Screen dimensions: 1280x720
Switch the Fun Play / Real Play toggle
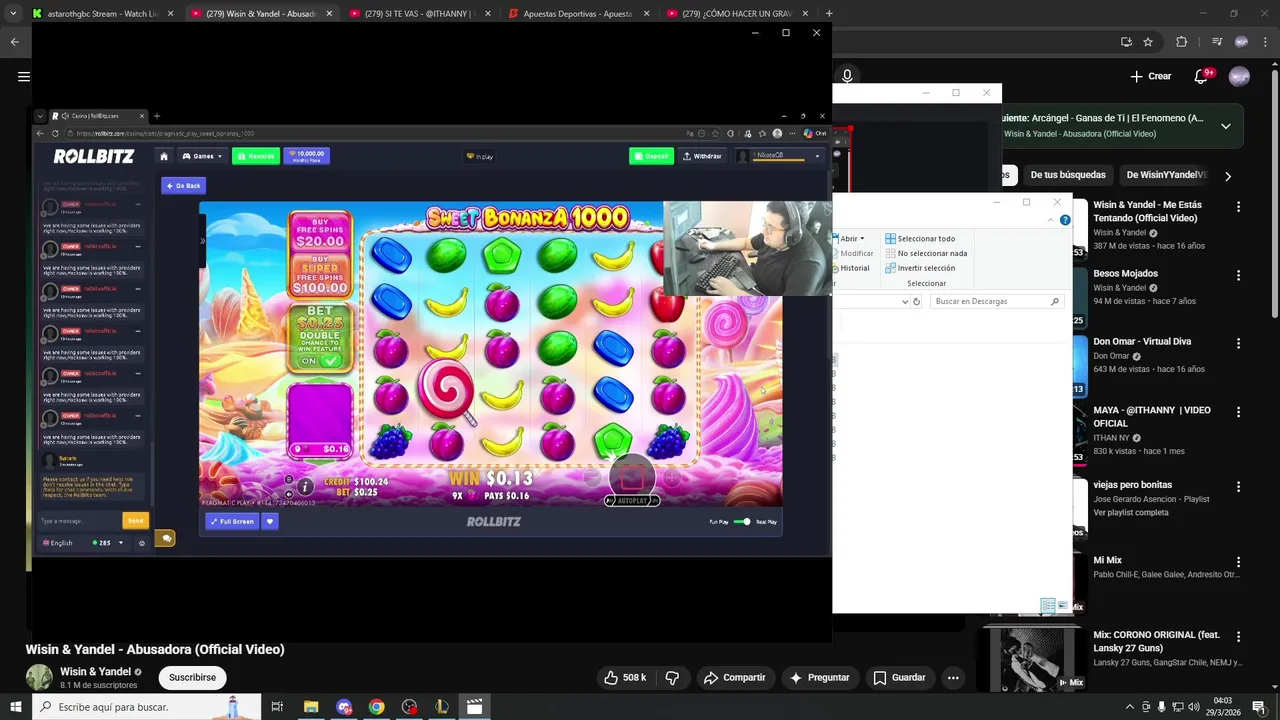pos(742,521)
